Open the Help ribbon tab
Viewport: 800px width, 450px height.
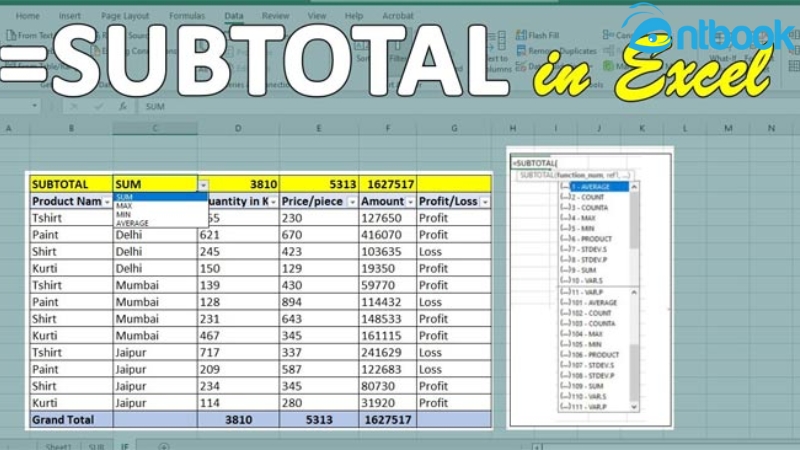point(354,16)
